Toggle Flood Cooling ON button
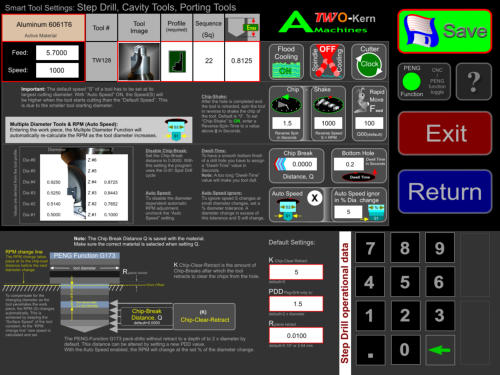Screen dimensions: 500x375 (x=286, y=62)
